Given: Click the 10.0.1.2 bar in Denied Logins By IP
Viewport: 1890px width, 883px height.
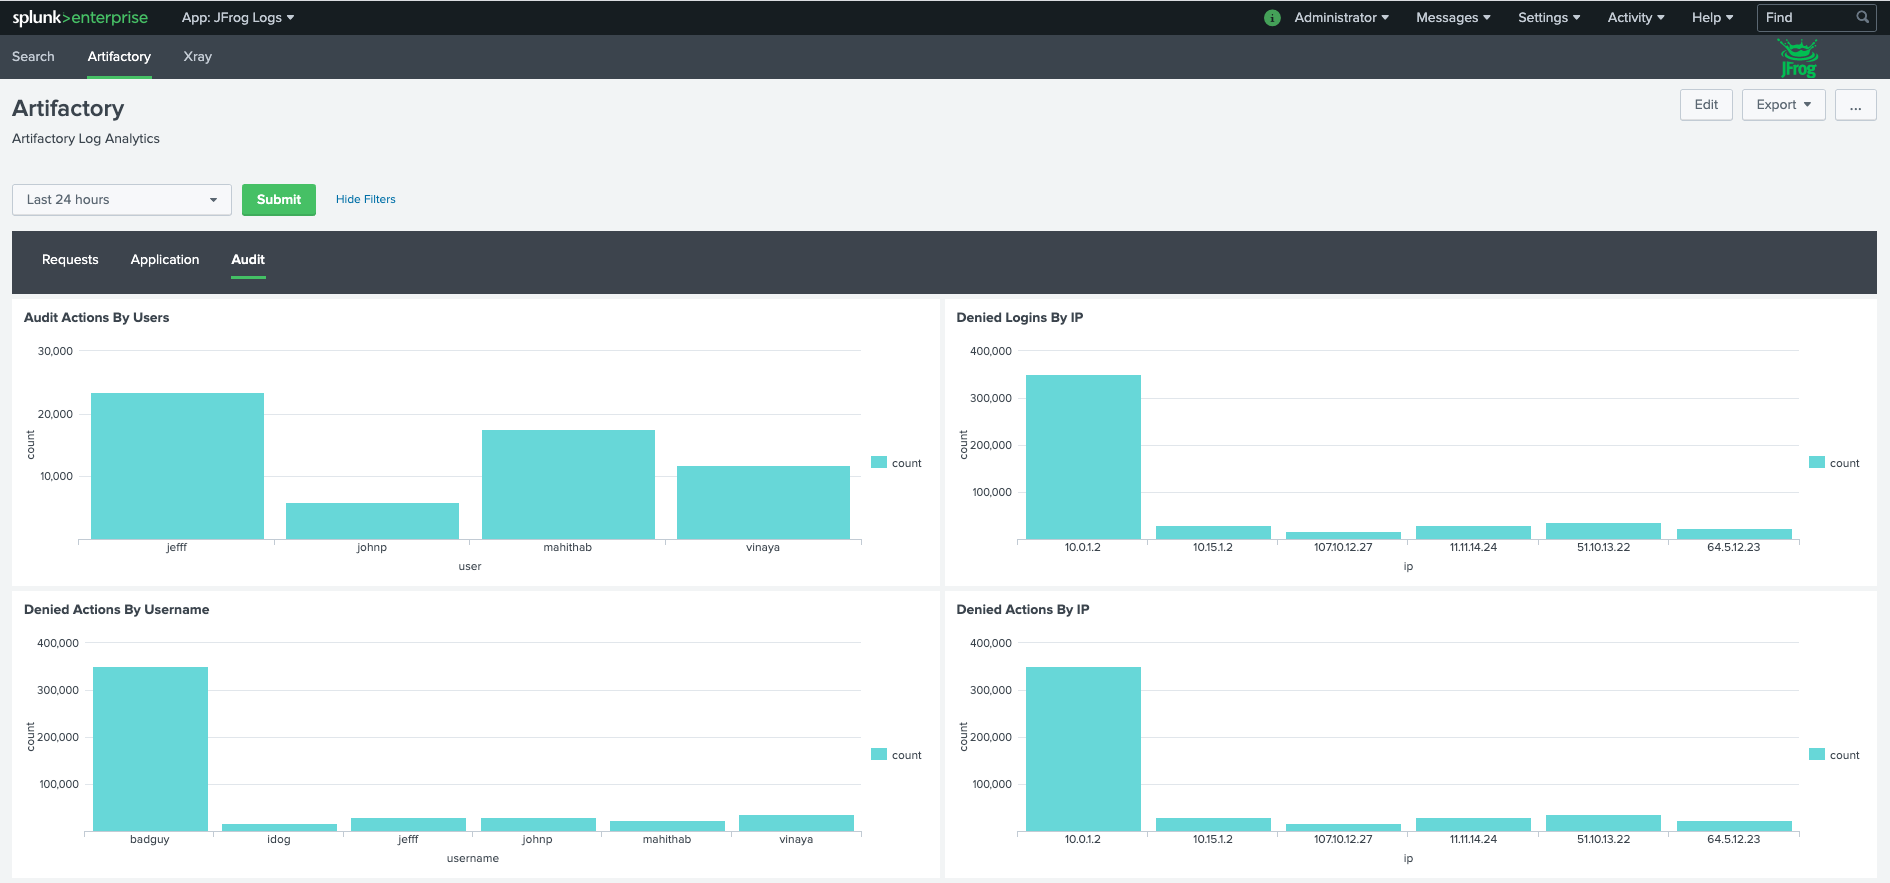Looking at the screenshot, I should tap(1083, 457).
